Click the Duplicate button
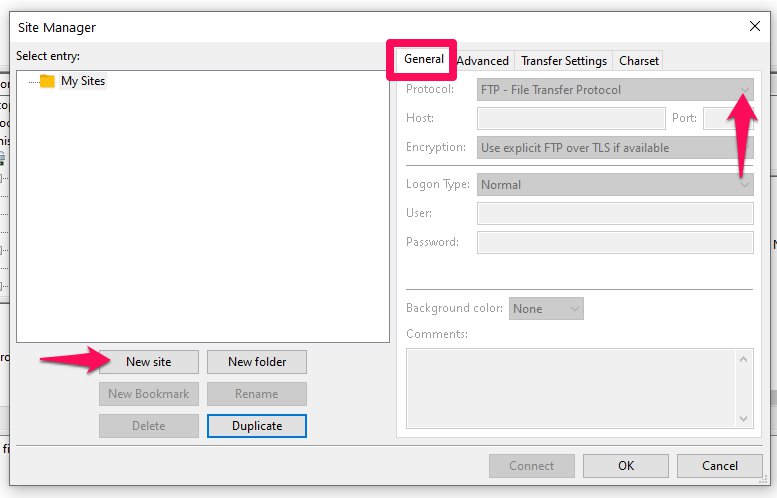The image size is (777, 498). pos(257,426)
